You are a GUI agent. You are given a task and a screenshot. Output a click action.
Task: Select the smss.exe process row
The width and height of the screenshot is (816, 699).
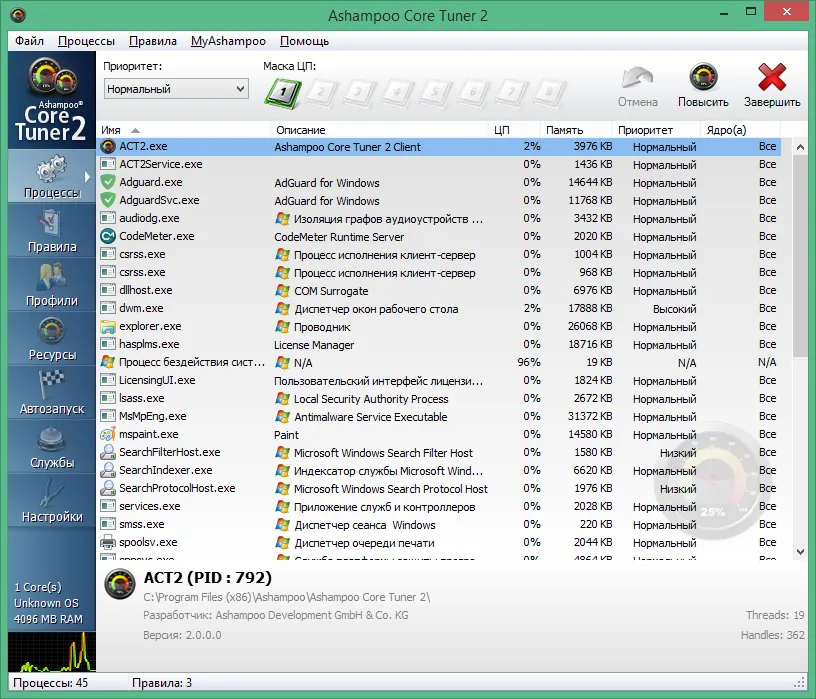(439, 525)
